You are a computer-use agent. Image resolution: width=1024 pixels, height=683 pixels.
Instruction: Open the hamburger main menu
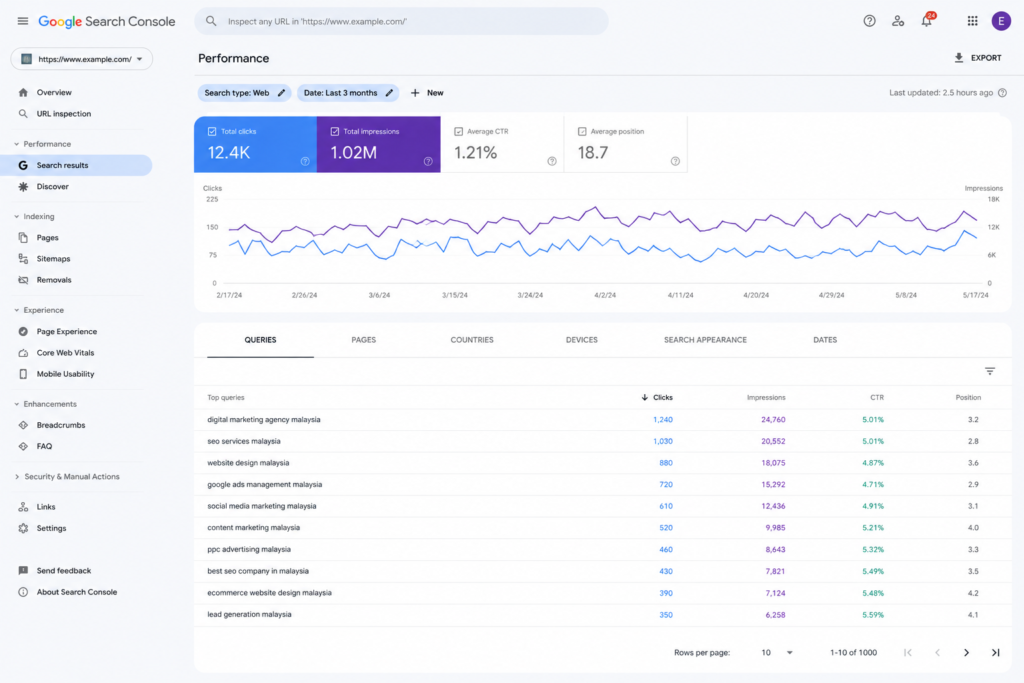[23, 21]
